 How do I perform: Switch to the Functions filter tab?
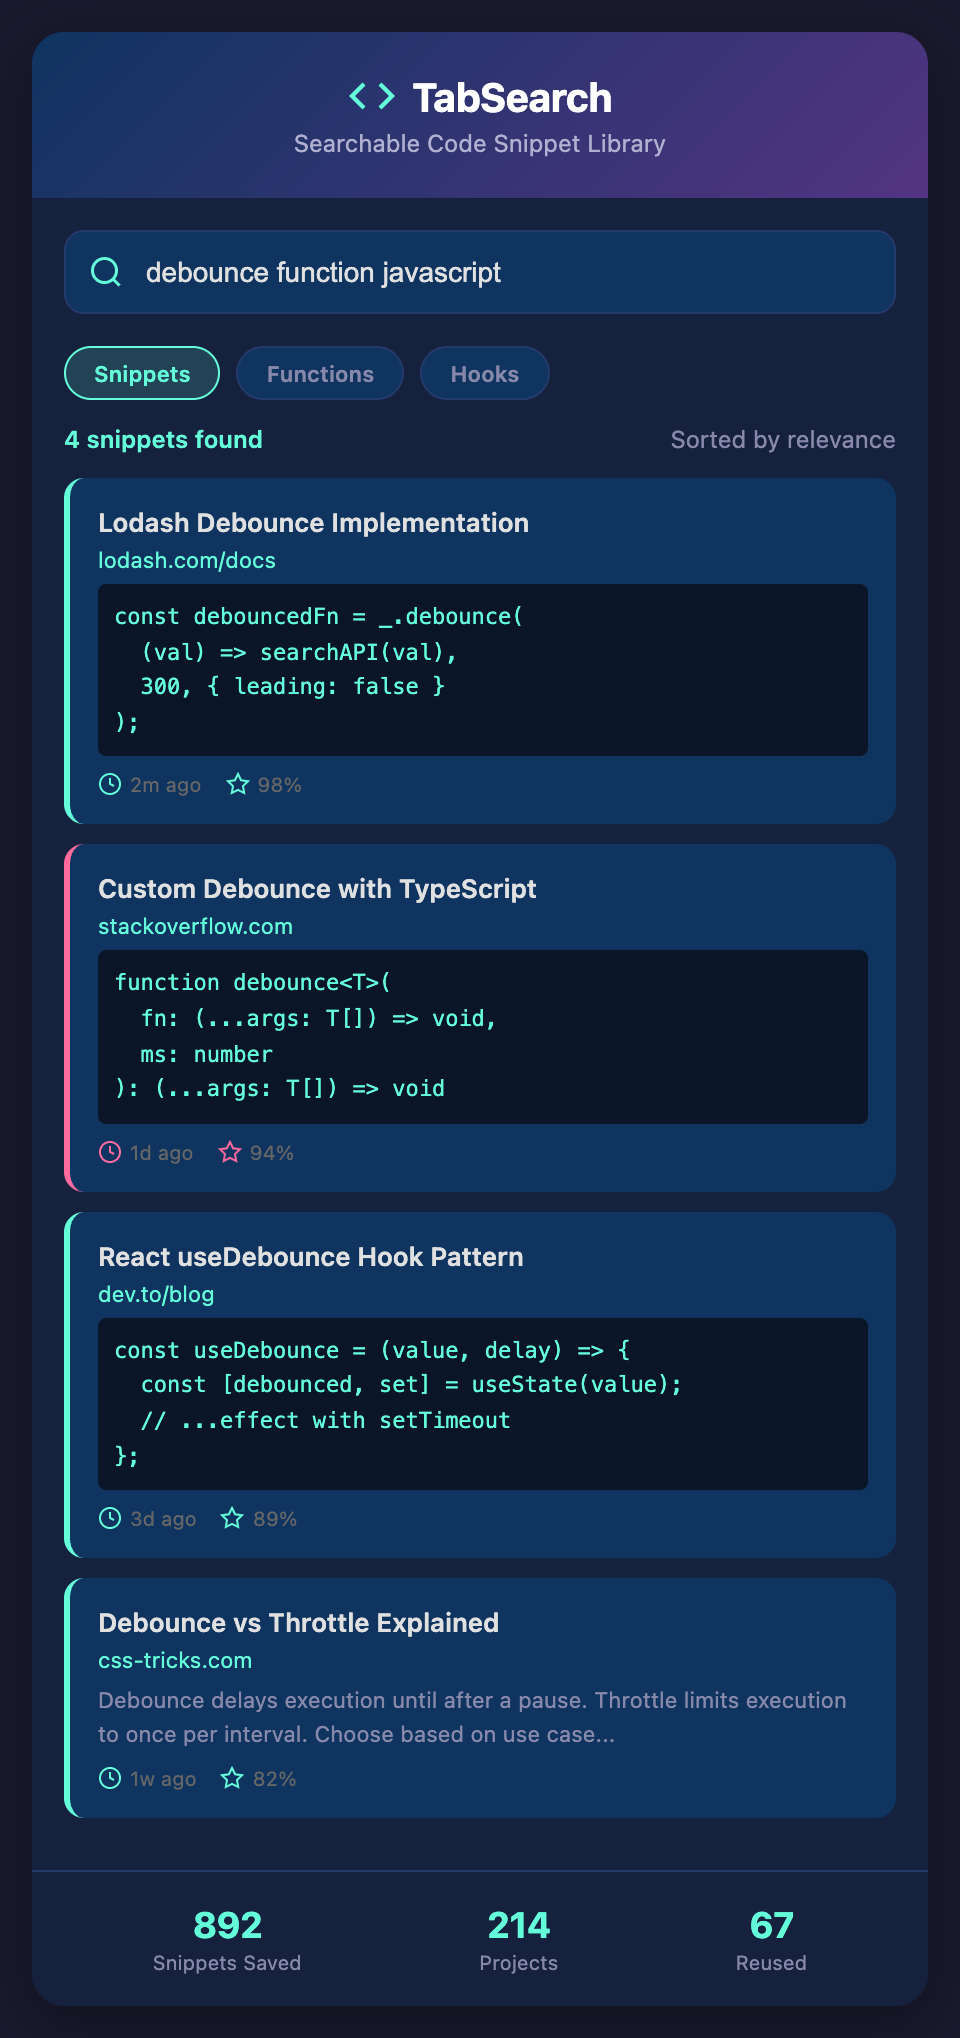pos(320,373)
